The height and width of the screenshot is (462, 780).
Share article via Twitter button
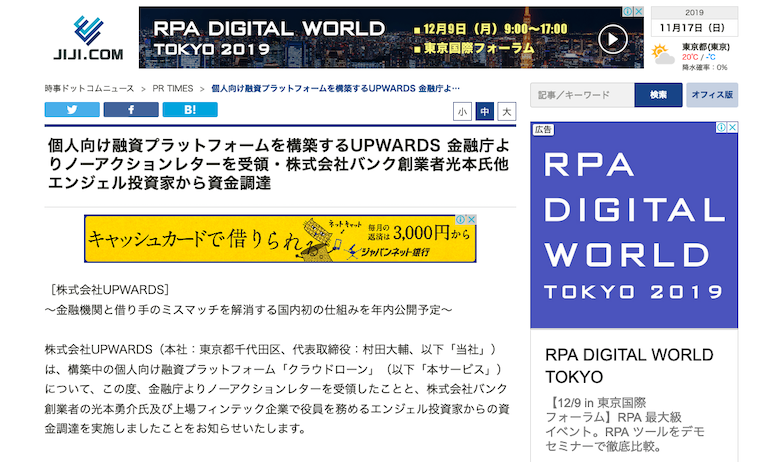point(72,110)
